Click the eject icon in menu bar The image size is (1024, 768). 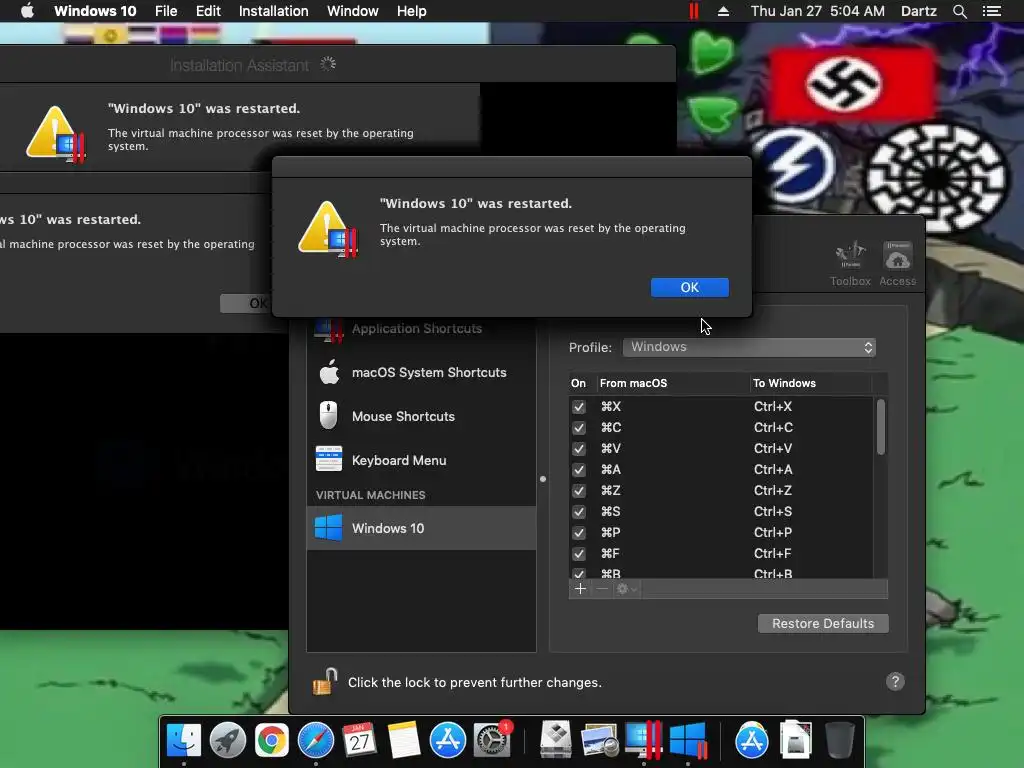[723, 11]
